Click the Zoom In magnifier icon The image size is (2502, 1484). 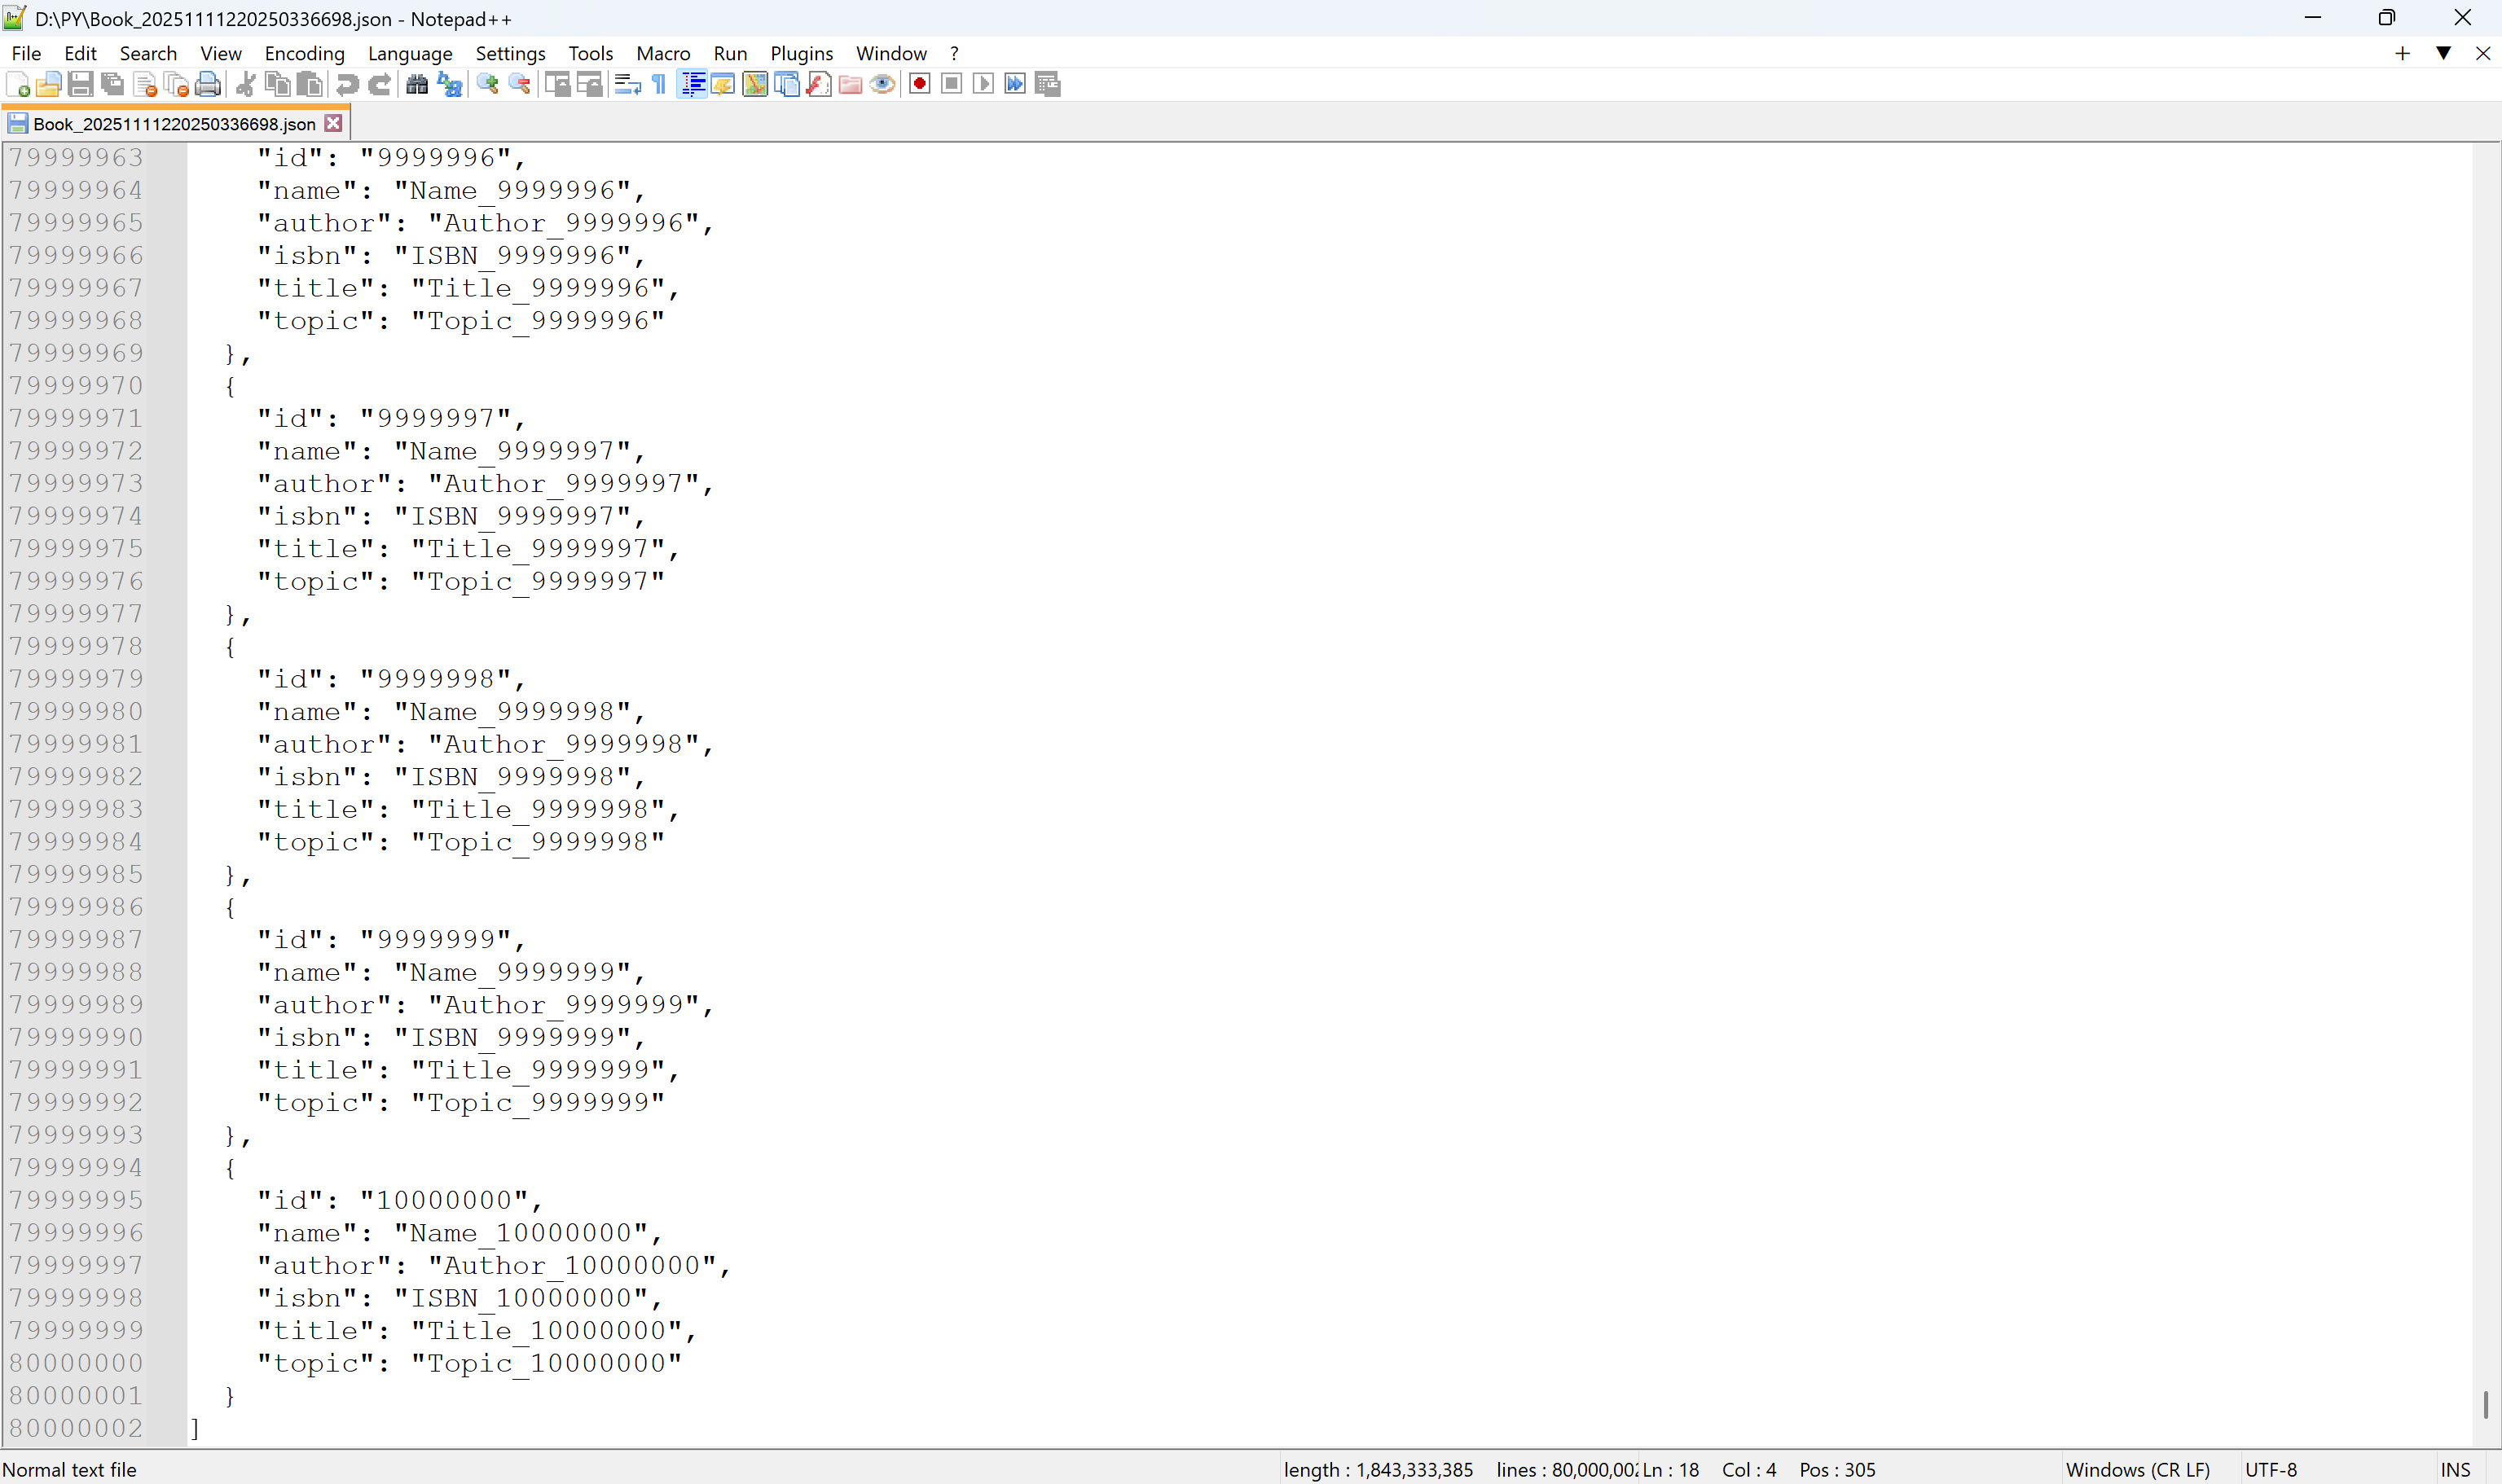(487, 84)
